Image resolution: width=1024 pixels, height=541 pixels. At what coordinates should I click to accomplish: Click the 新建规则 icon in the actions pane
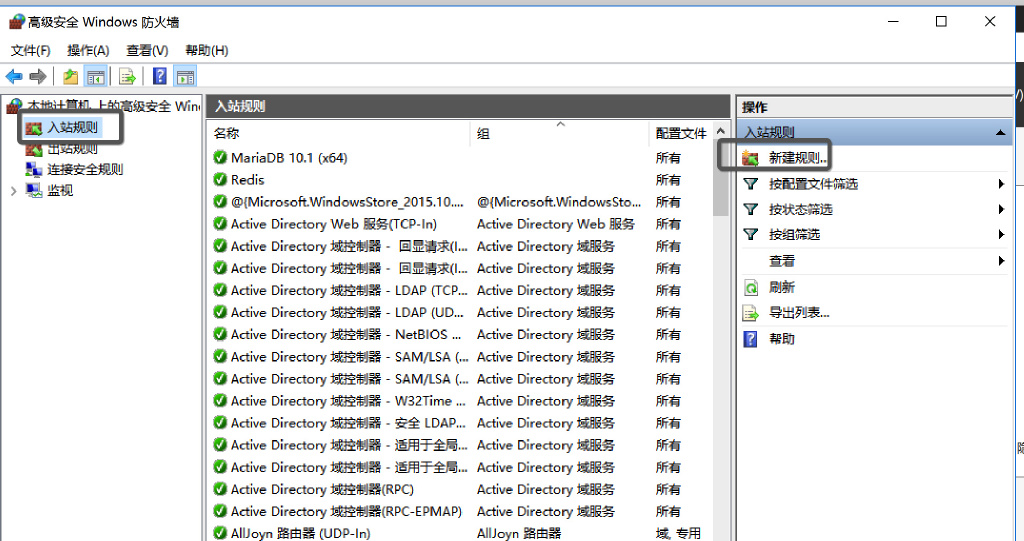pyautogui.click(x=751, y=158)
